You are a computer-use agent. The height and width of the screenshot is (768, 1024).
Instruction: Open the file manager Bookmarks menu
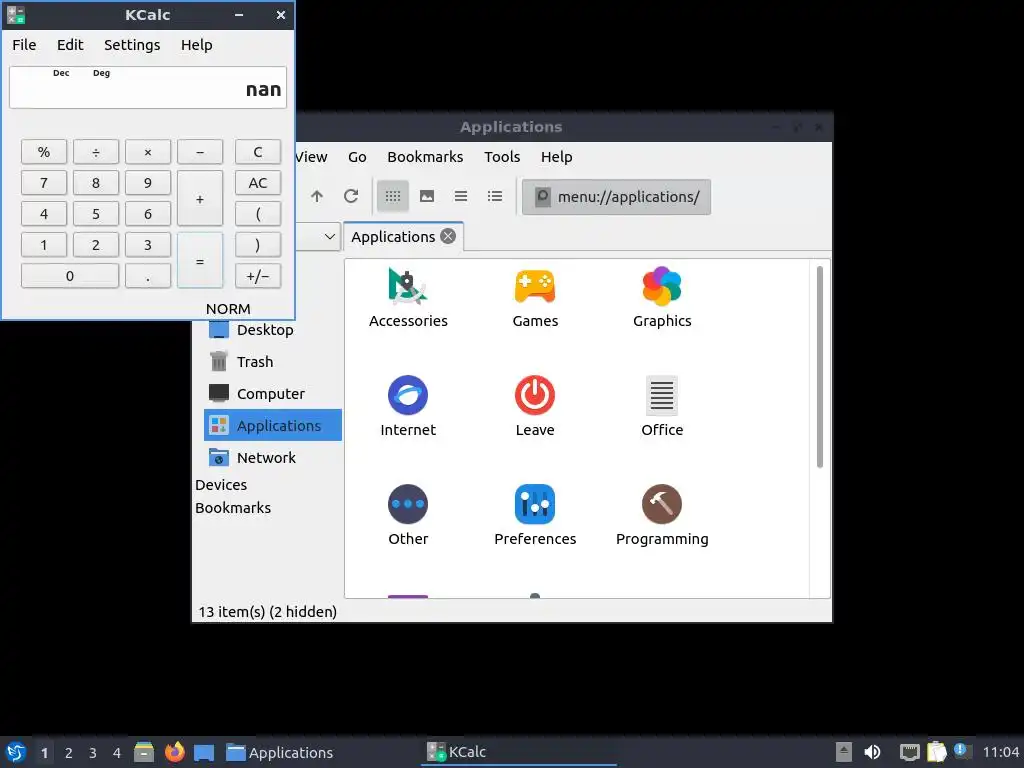click(425, 157)
